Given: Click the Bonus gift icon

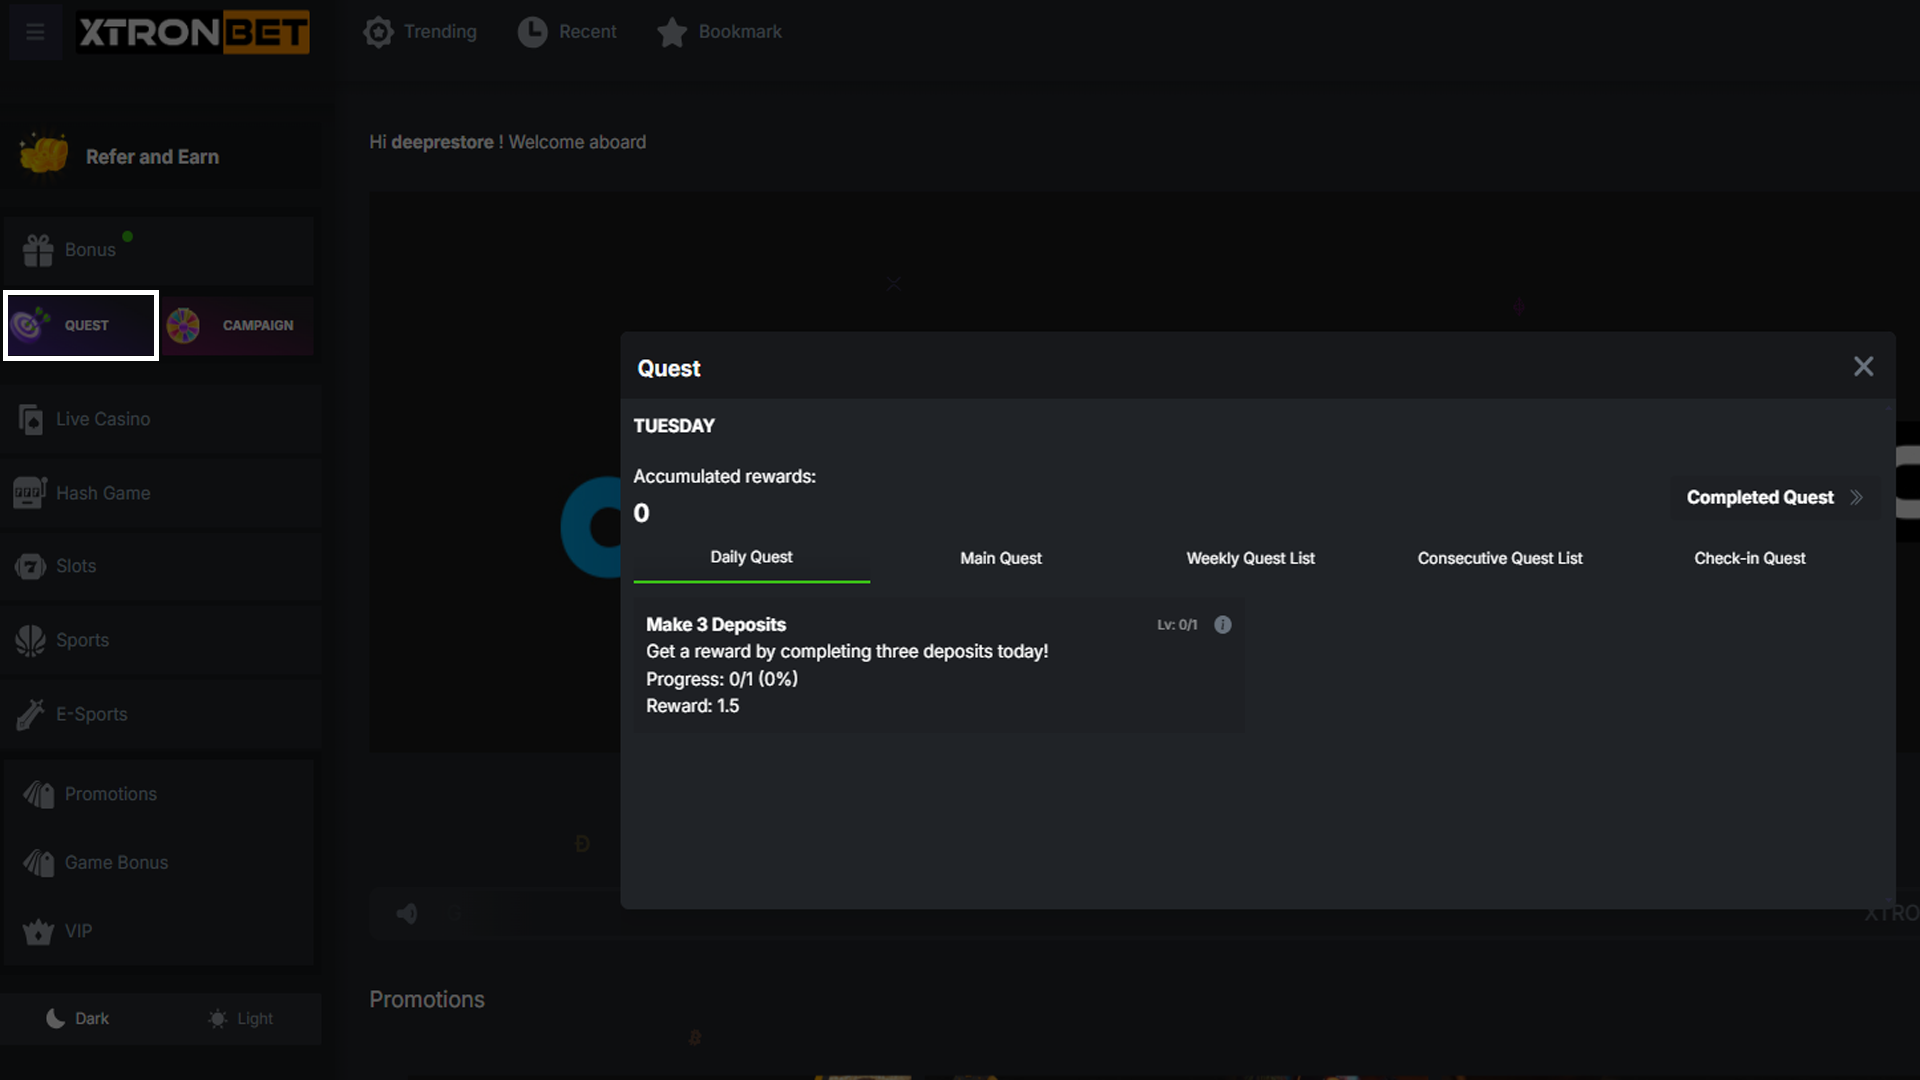Looking at the screenshot, I should coord(38,250).
